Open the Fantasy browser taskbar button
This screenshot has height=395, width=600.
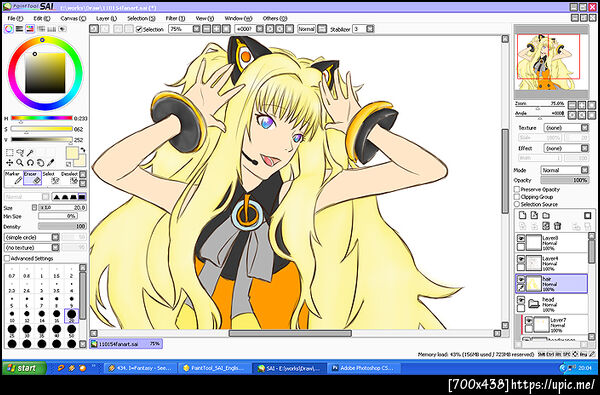[140, 368]
